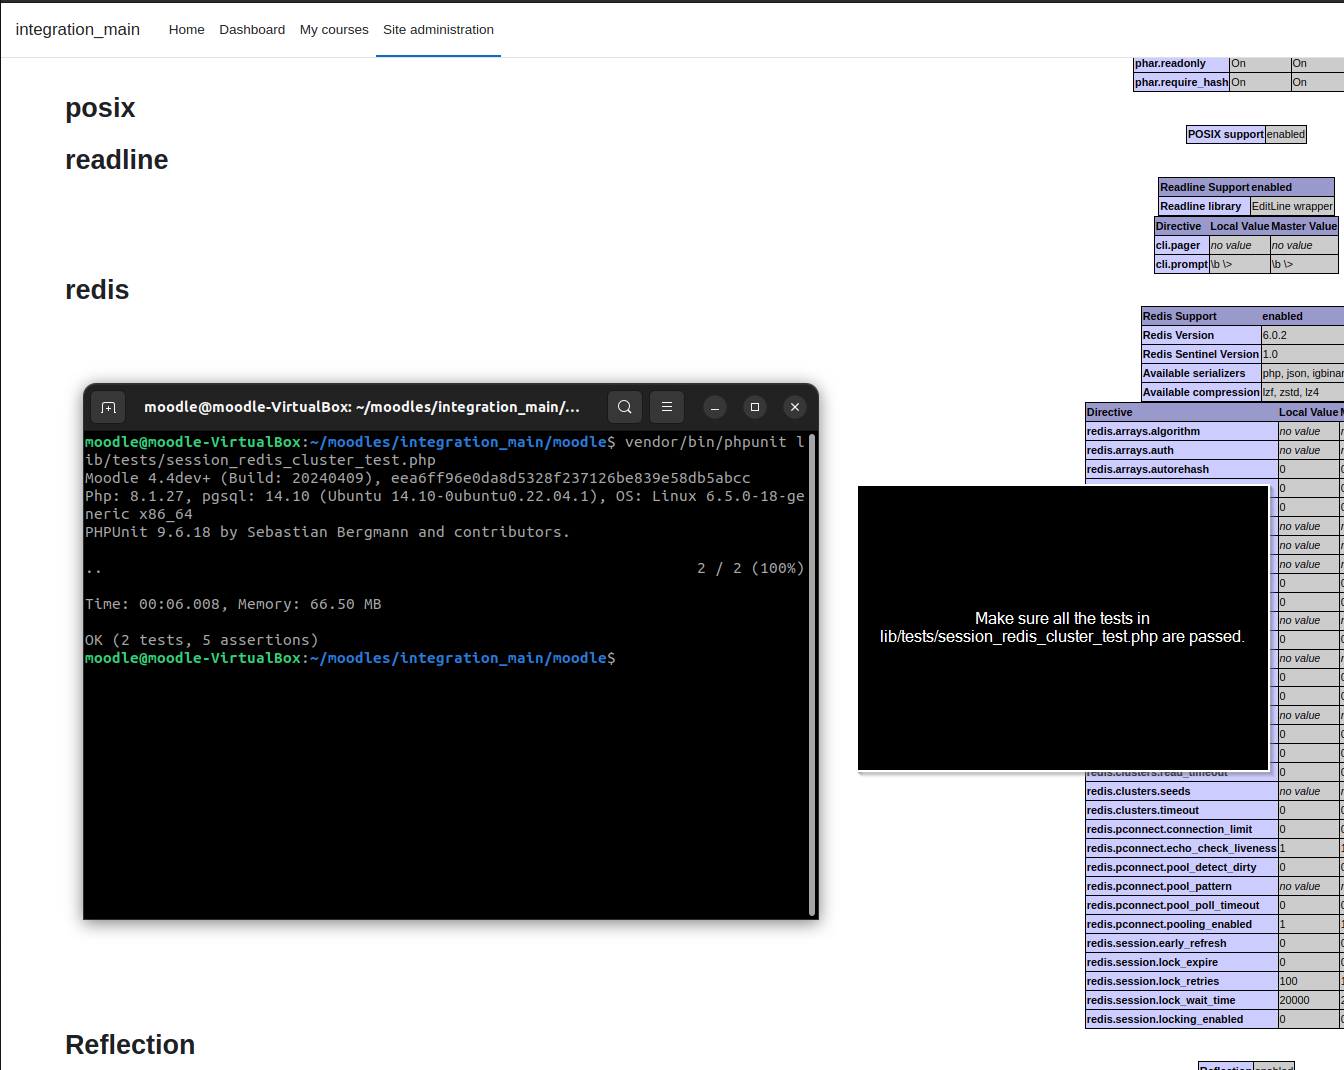Click the EditLine wrapper value
The image size is (1344, 1070).
pos(1292,206)
